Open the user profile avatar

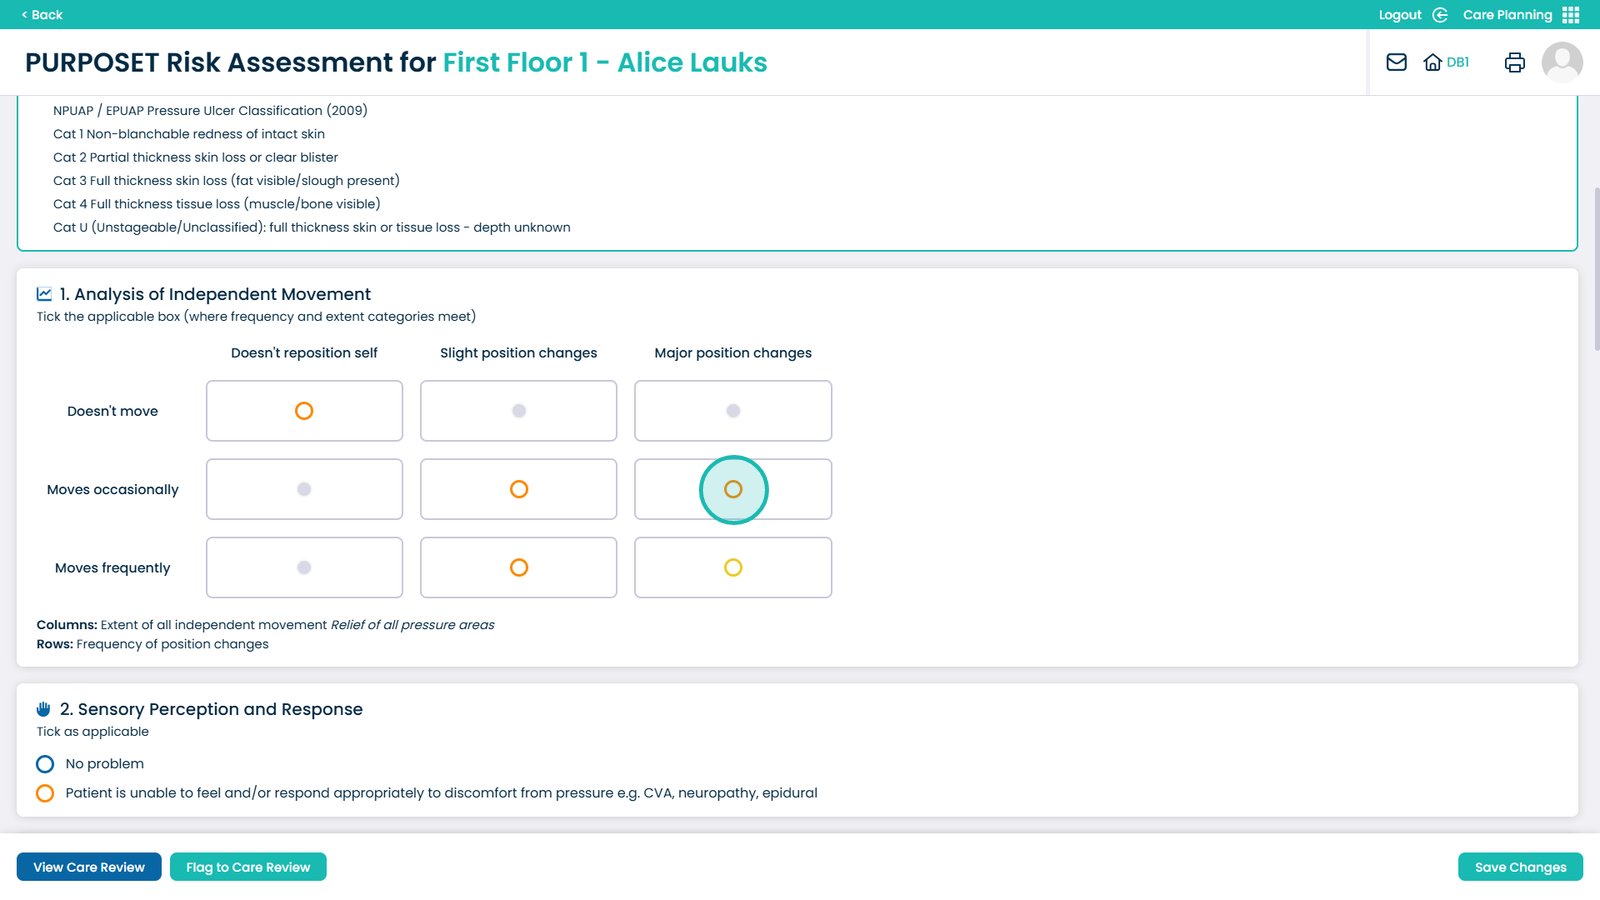[1561, 62]
